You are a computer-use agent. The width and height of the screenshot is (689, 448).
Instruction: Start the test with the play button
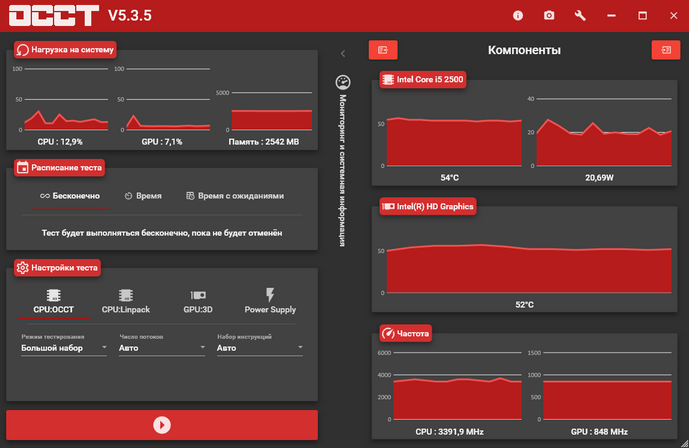tap(162, 425)
